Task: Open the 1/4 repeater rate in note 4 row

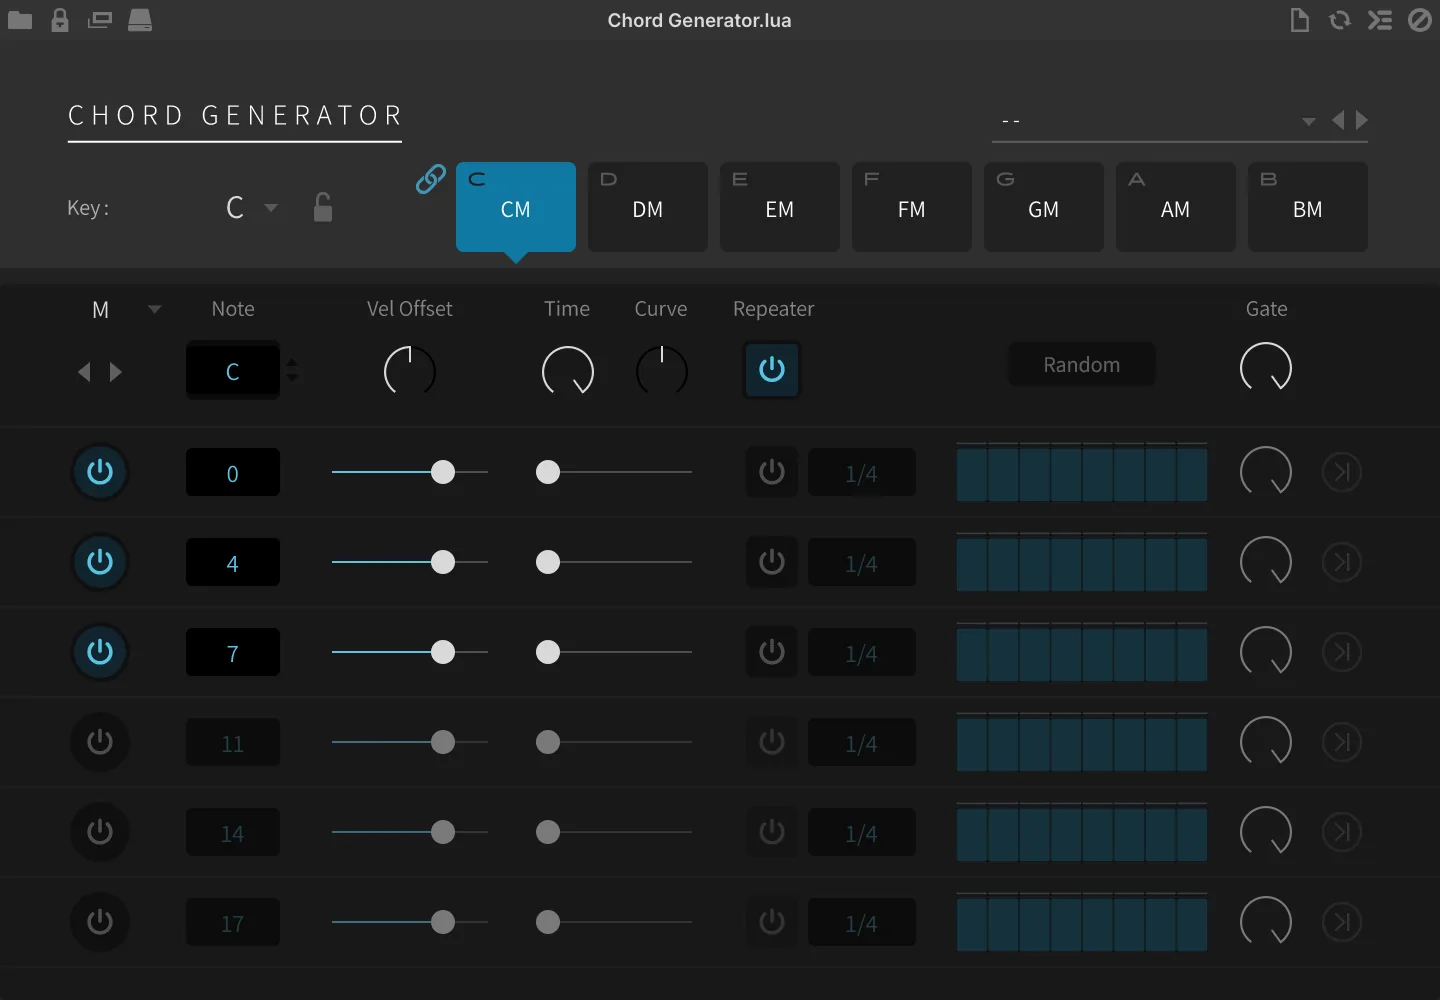Action: (x=862, y=563)
